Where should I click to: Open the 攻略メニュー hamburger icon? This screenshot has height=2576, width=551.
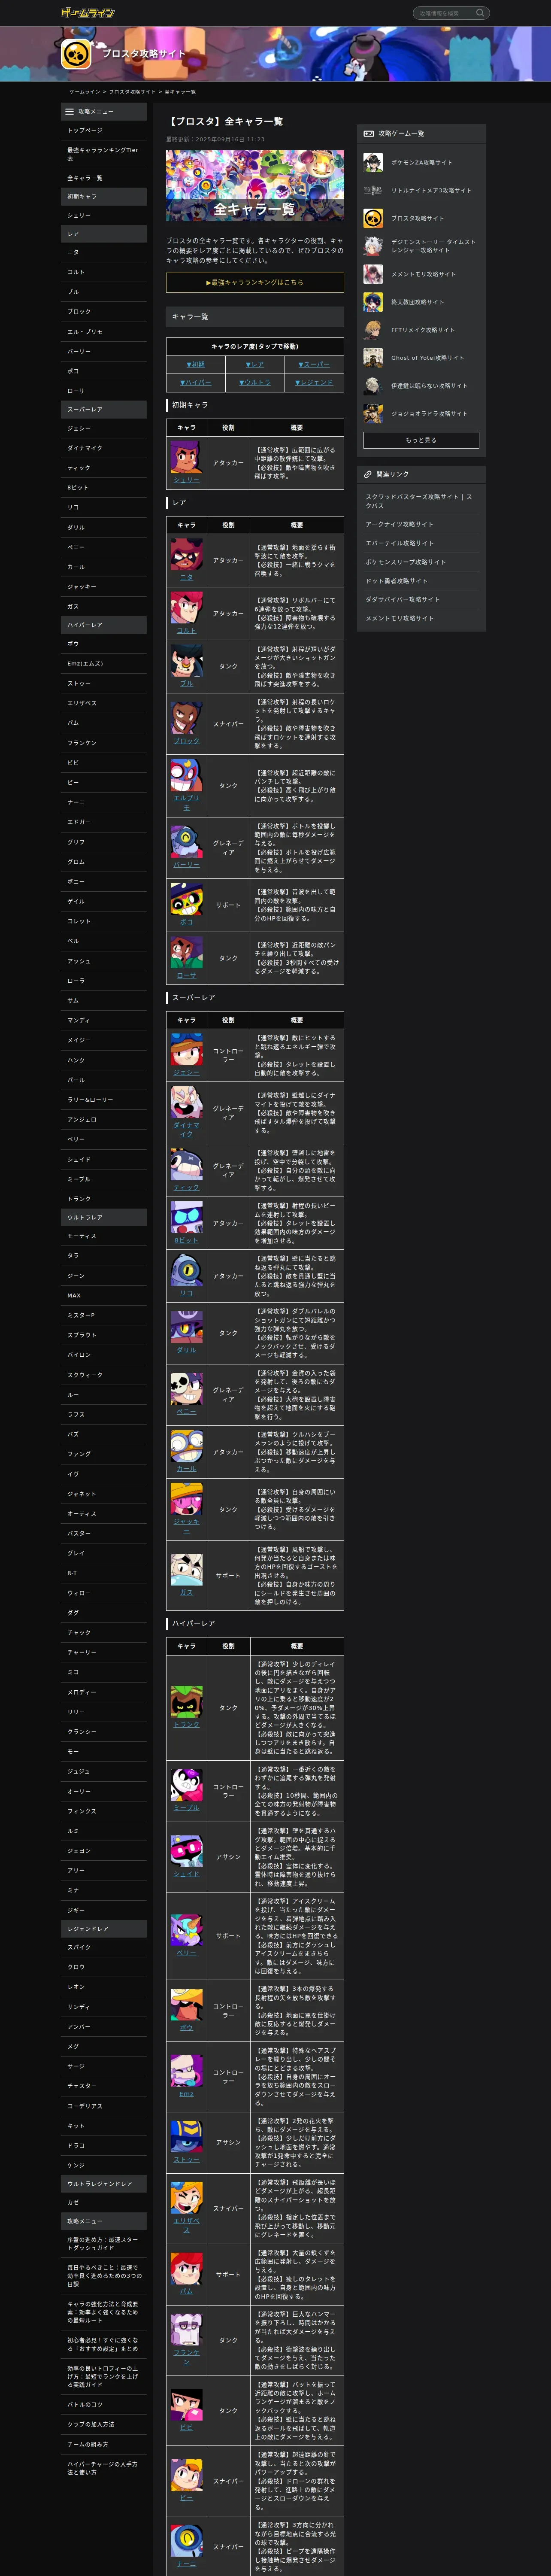[x=69, y=111]
